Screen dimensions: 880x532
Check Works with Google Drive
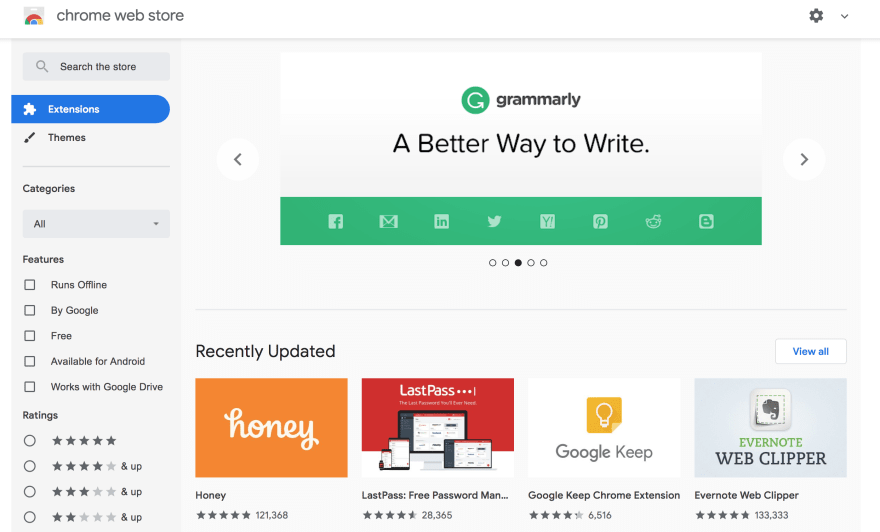click(30, 387)
